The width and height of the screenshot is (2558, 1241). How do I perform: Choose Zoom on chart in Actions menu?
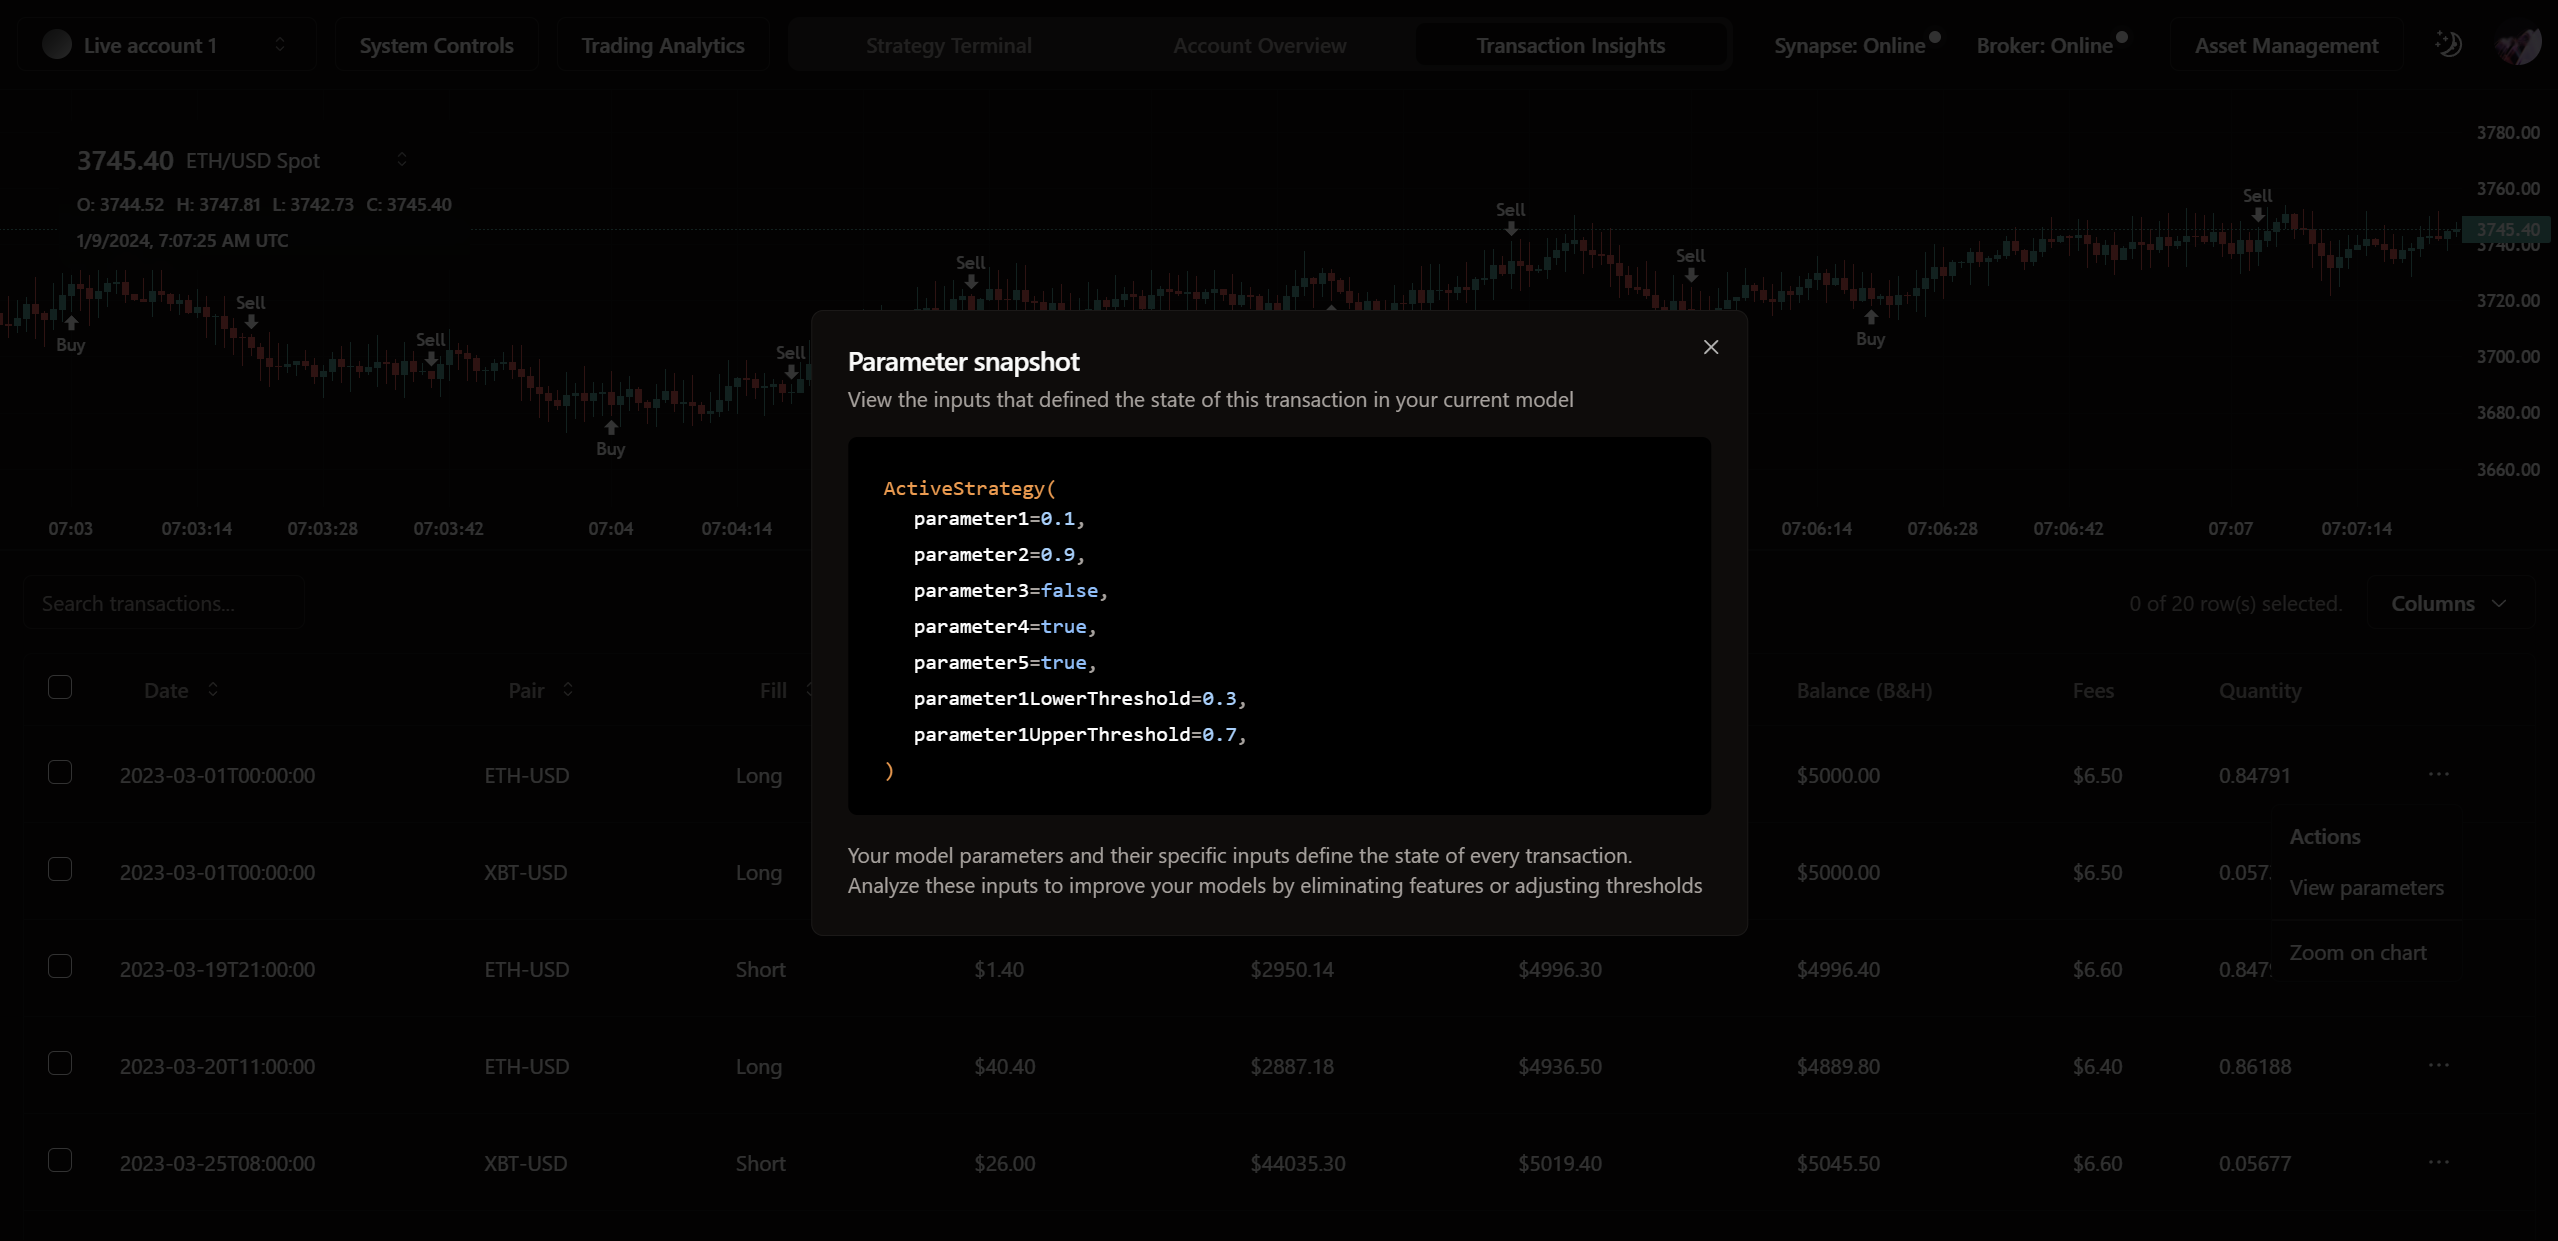pos(2357,952)
